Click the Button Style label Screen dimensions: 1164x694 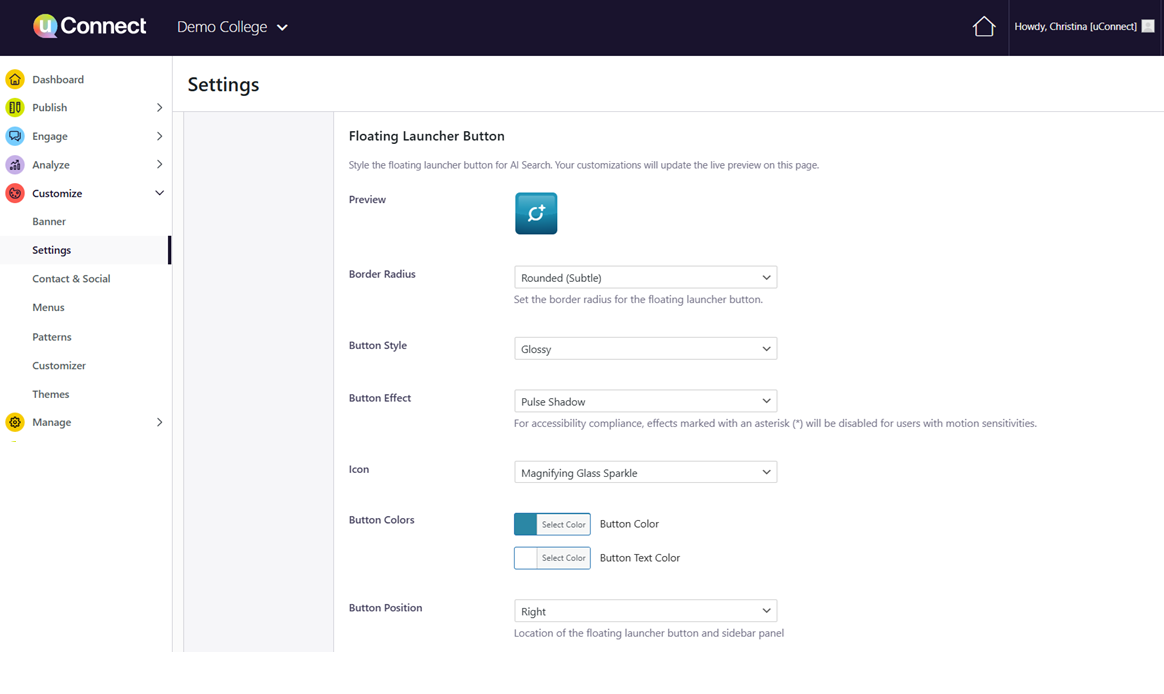click(x=378, y=345)
